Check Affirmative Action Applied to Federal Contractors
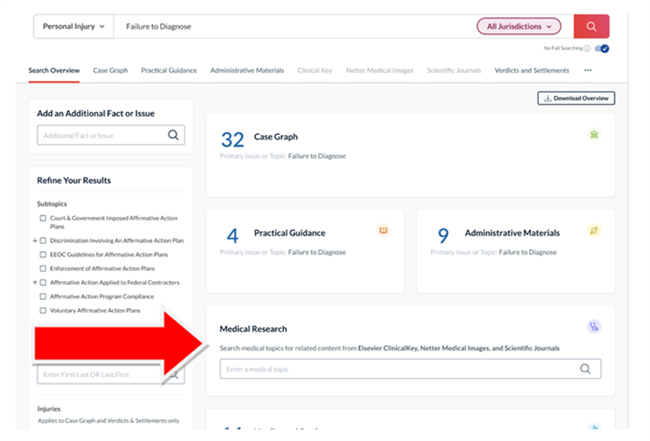Viewport: 650px width, 441px height. click(x=43, y=283)
